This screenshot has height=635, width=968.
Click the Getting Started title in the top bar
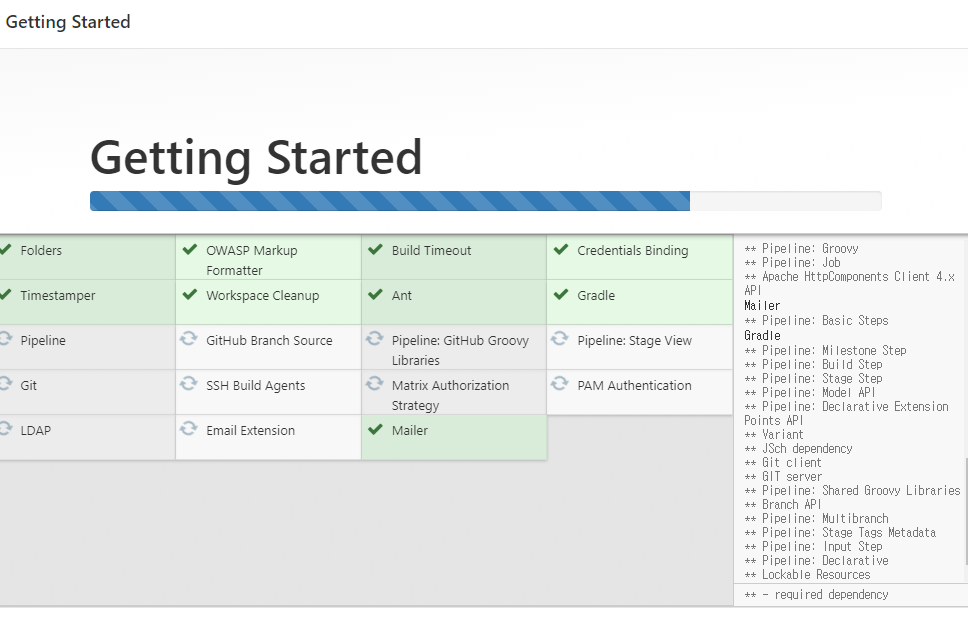pos(68,22)
